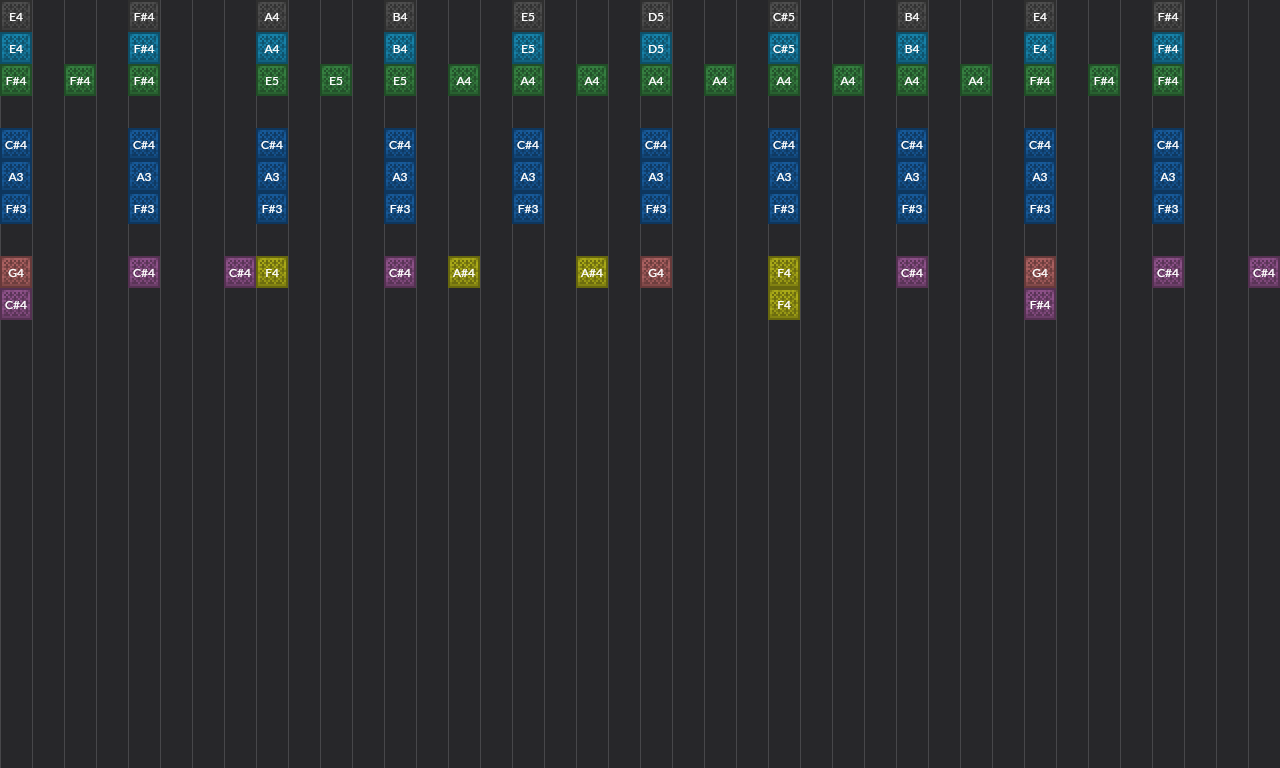Select red G4 note above purple C#4

tap(16, 273)
